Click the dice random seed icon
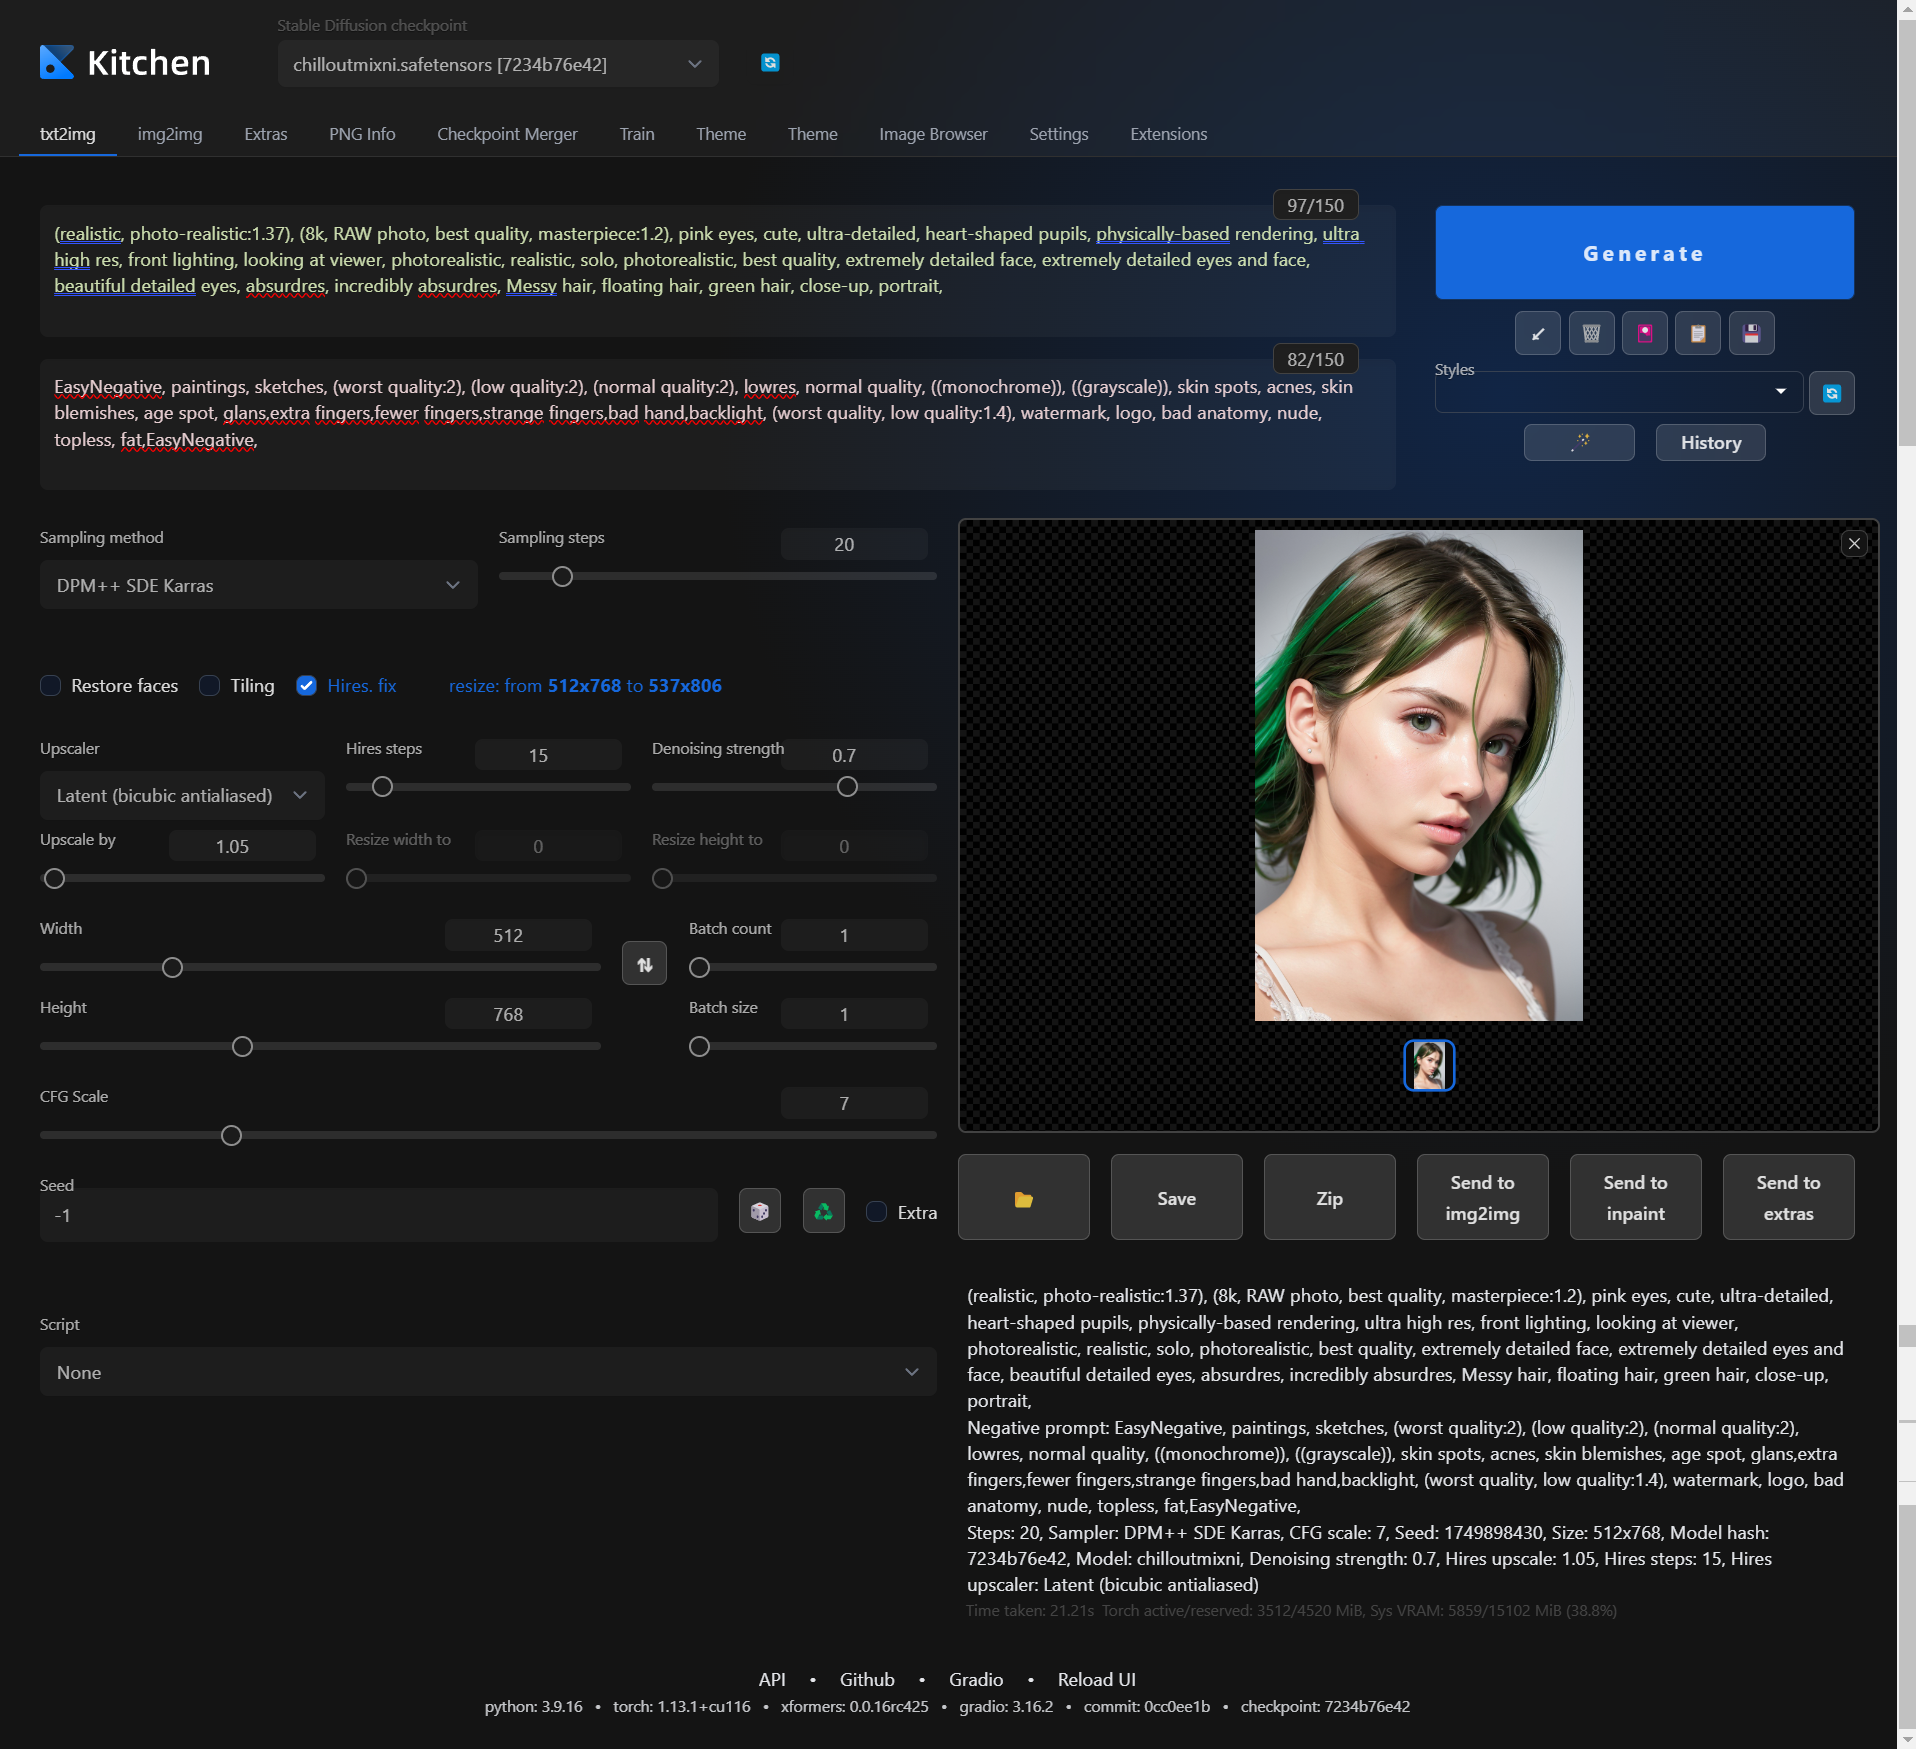Screen dimensions: 1916x1749 tap(759, 1212)
